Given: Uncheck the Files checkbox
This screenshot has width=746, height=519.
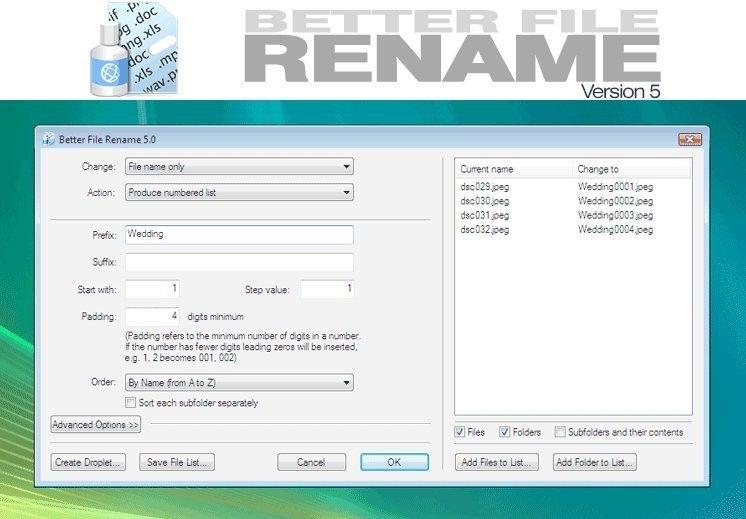Looking at the screenshot, I should click(x=460, y=432).
